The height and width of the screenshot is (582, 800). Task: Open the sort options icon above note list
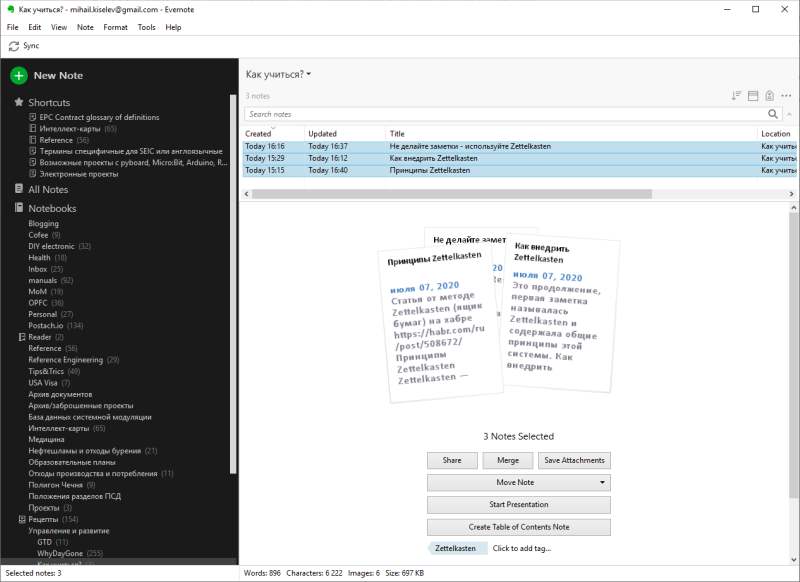[736, 95]
